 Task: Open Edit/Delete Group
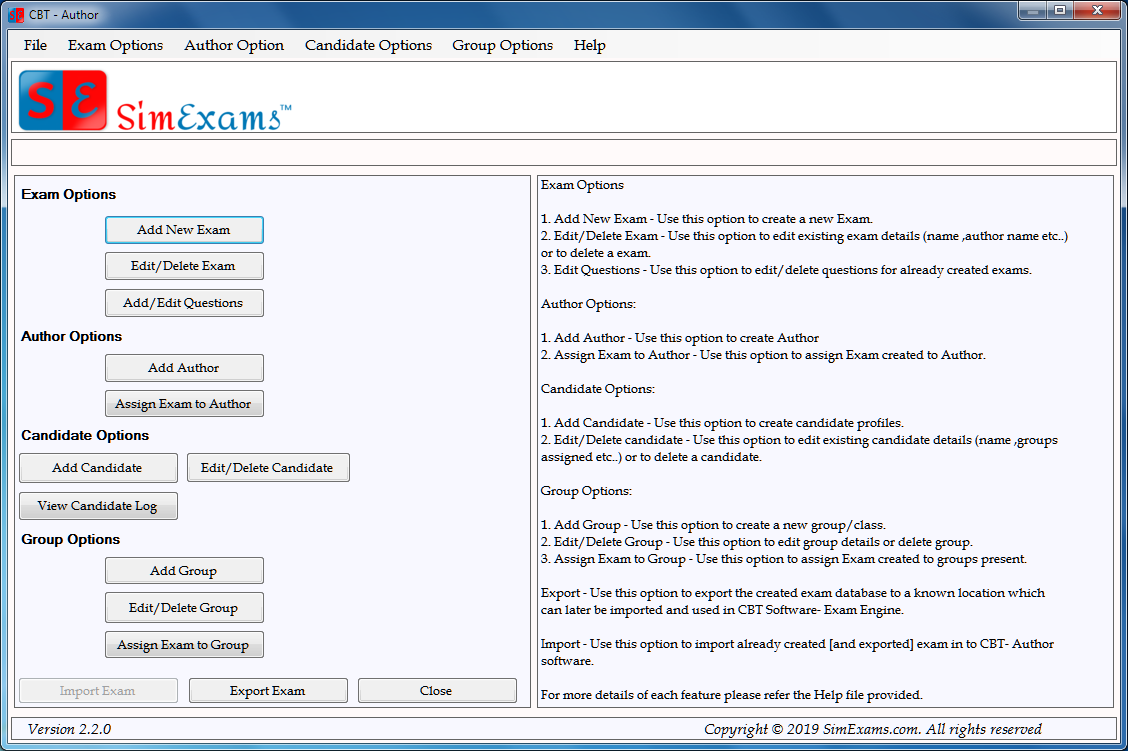click(184, 608)
